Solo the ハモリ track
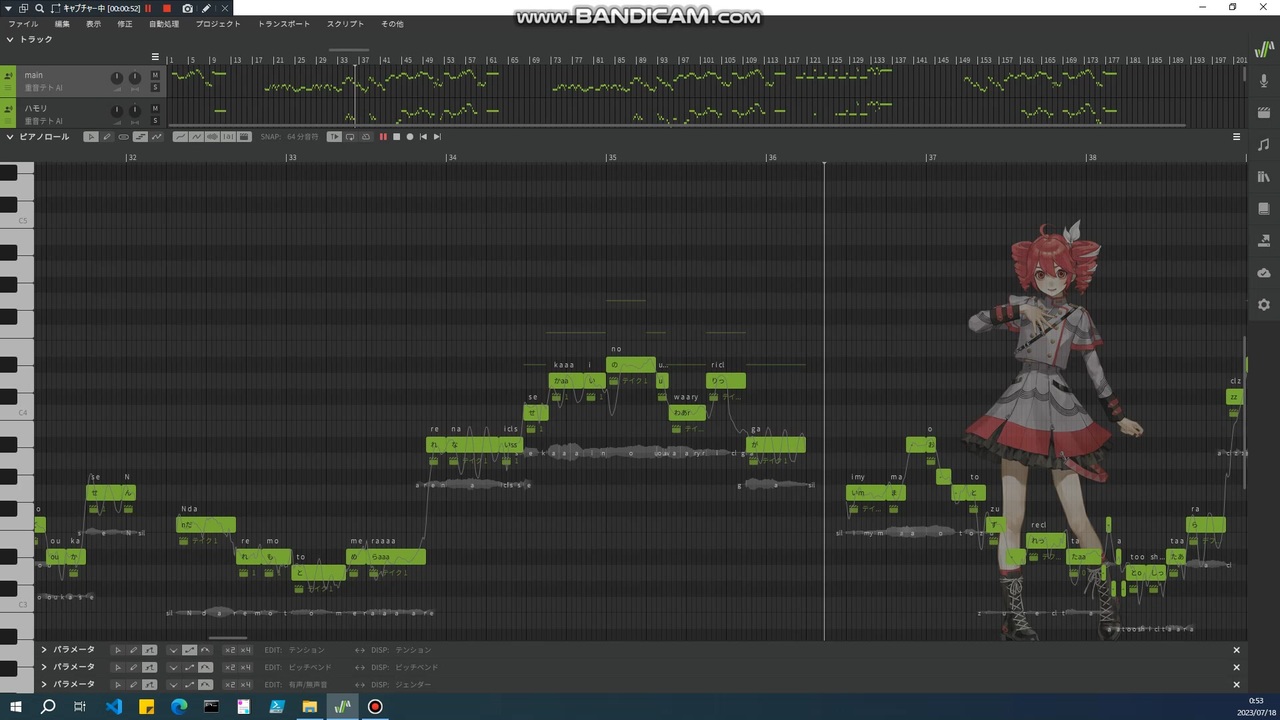Image resolution: width=1280 pixels, height=720 pixels. pyautogui.click(x=155, y=120)
